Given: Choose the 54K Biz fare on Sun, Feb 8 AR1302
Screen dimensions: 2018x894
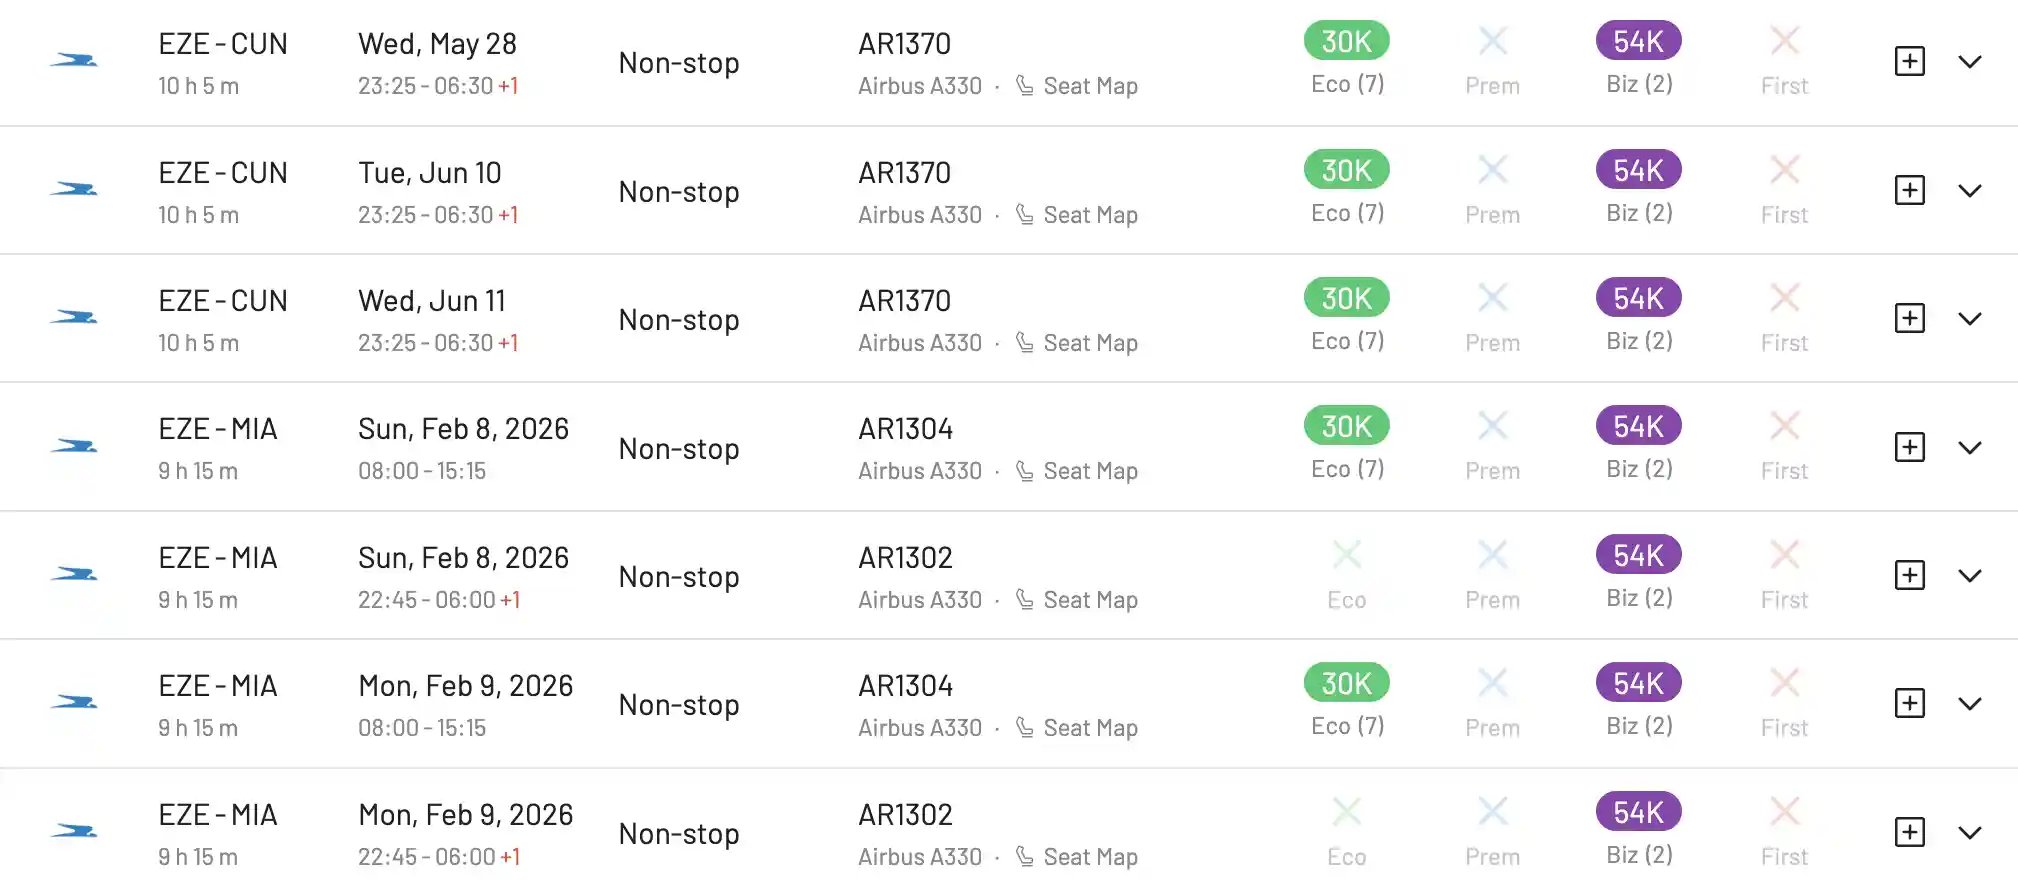Looking at the screenshot, I should 1639,555.
